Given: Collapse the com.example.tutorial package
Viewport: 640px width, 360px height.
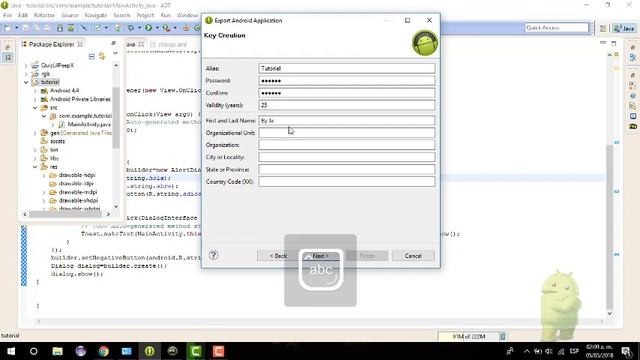Looking at the screenshot, I should (44, 116).
